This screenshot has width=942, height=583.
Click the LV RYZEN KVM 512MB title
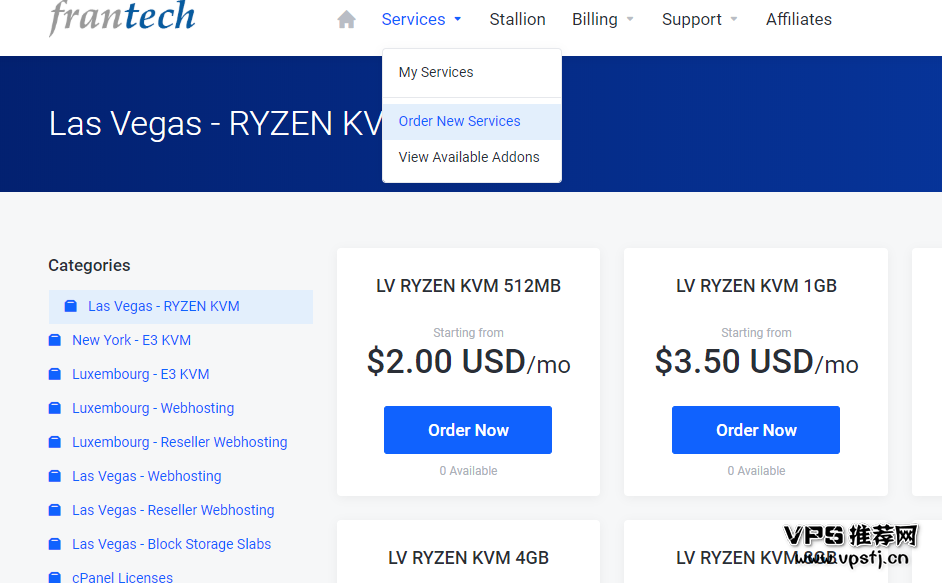point(469,286)
